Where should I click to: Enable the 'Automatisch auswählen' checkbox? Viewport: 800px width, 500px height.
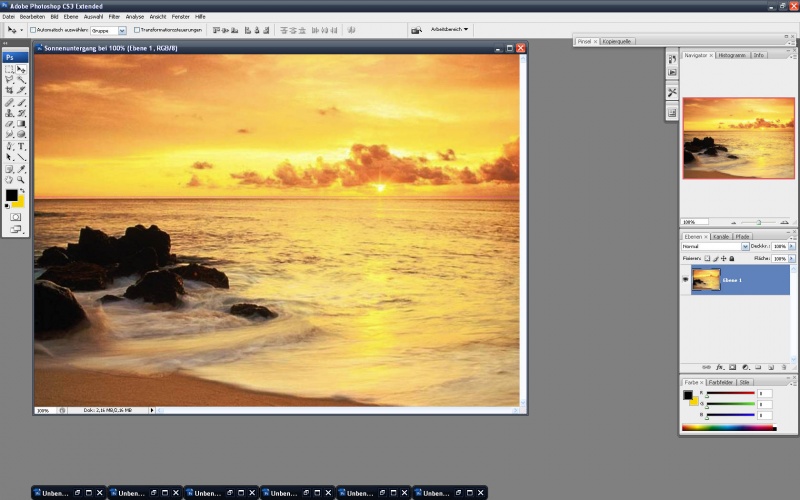coord(33,30)
